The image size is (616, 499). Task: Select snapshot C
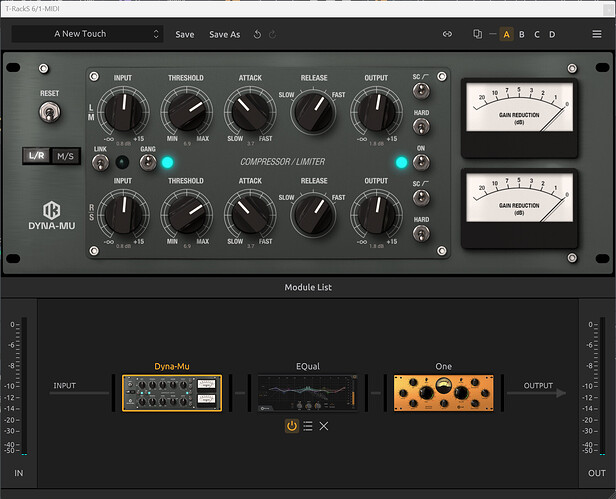[x=537, y=35]
